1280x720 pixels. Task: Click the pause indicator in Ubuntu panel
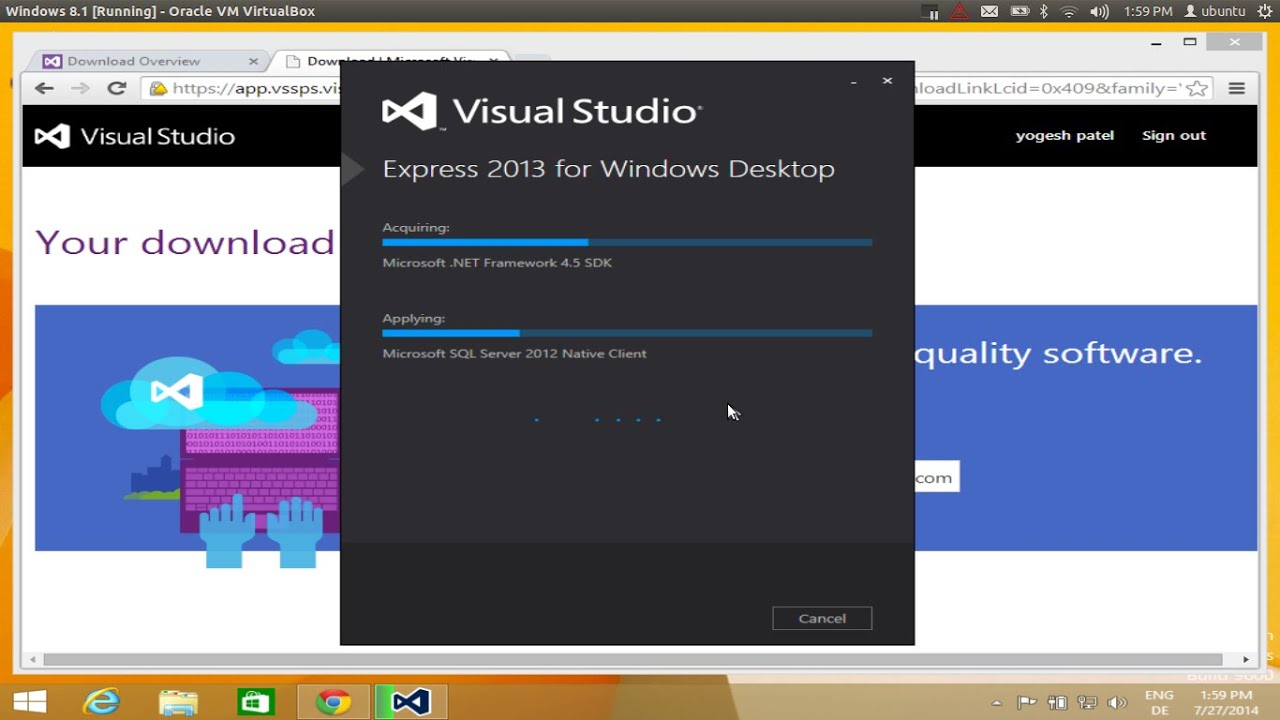[931, 11]
